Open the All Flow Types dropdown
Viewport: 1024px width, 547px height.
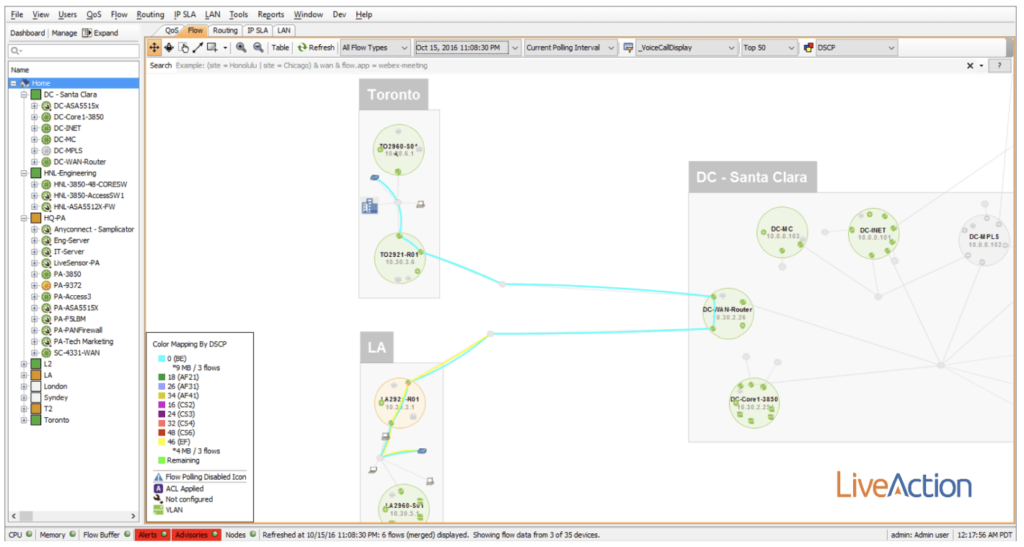tap(374, 47)
